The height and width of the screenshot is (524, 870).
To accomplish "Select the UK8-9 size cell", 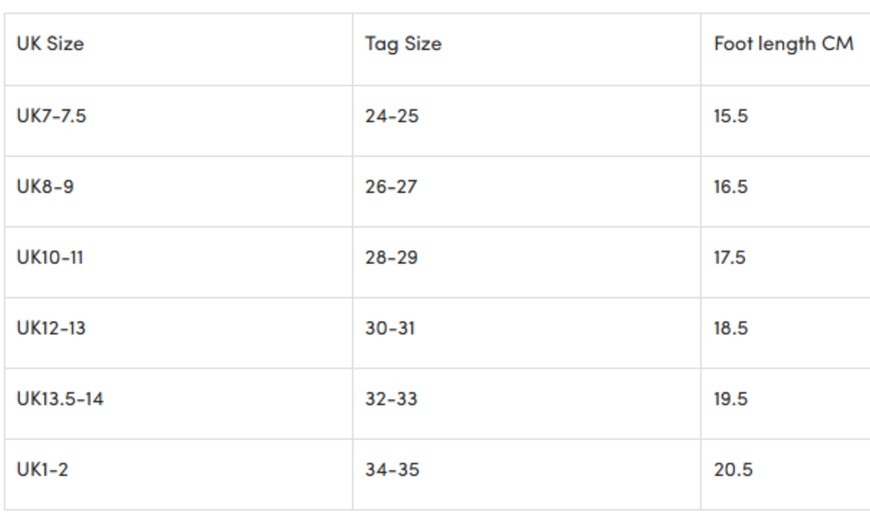I will tap(45, 187).
